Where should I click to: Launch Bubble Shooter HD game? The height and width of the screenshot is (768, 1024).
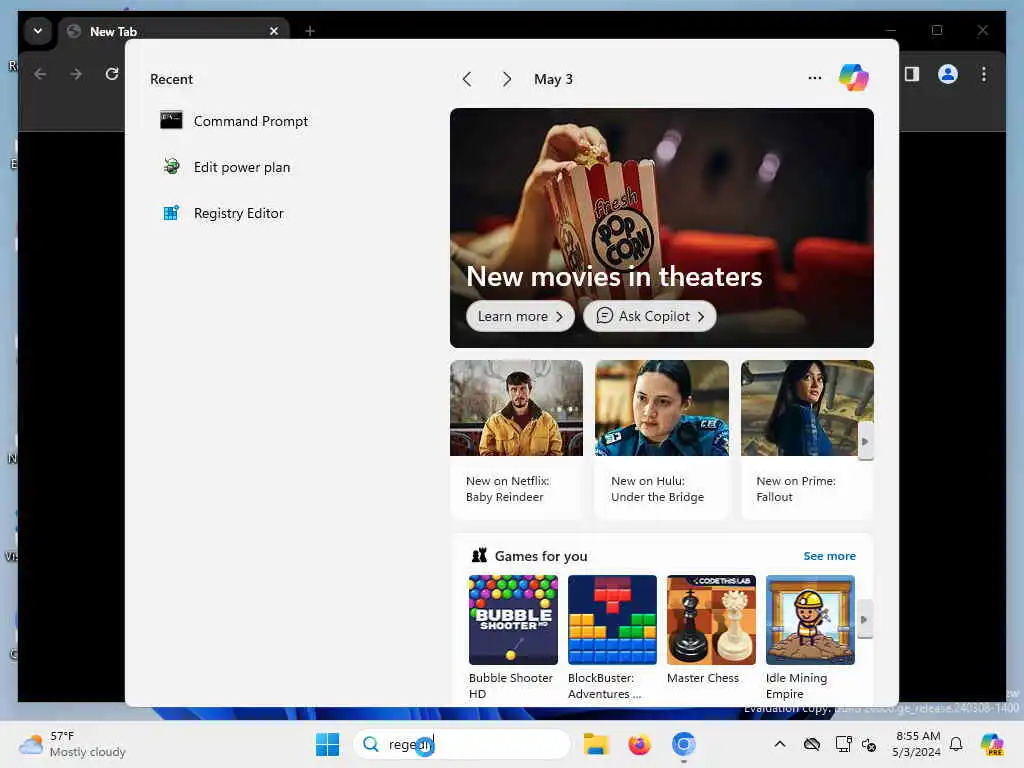tap(513, 637)
